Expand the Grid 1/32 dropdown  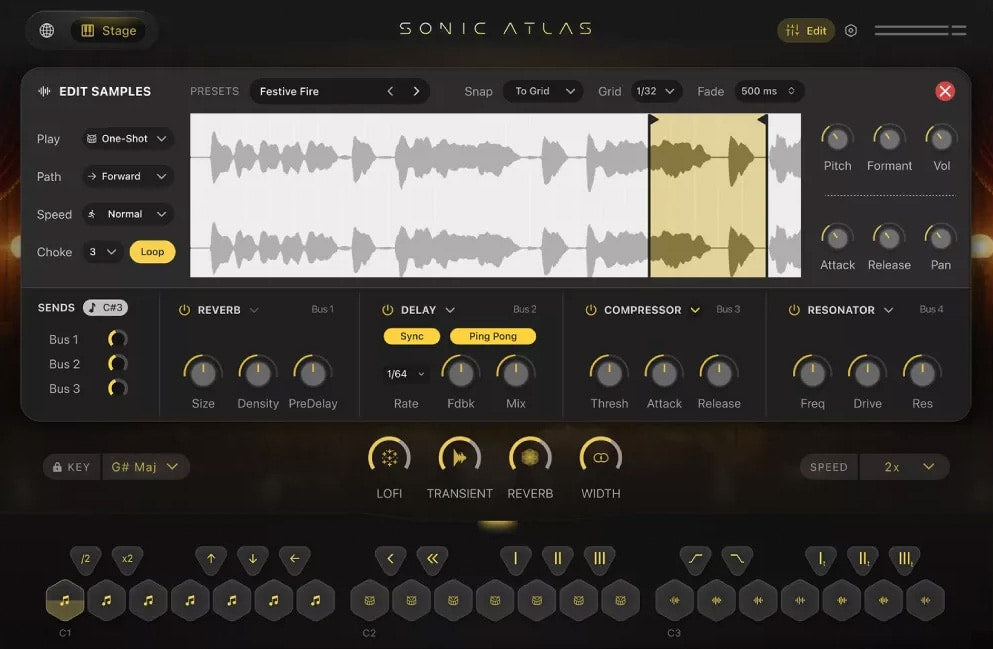[x=656, y=91]
